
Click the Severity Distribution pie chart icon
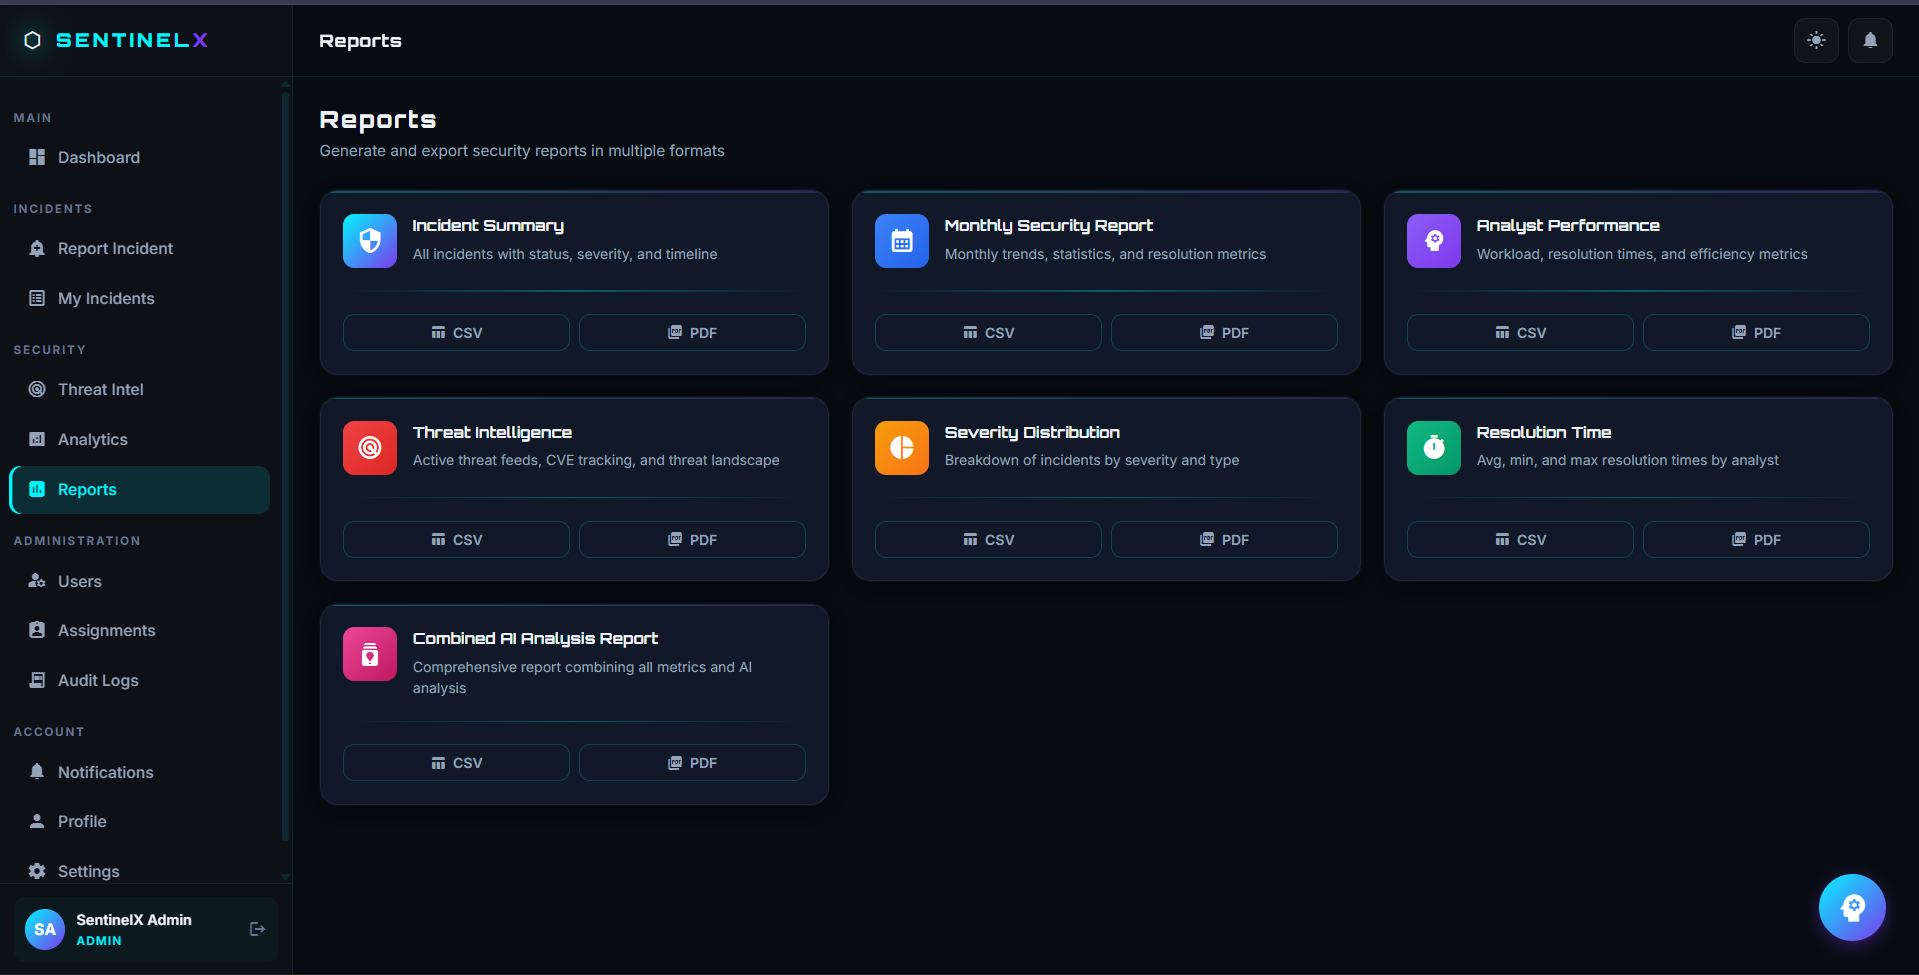pyautogui.click(x=902, y=448)
